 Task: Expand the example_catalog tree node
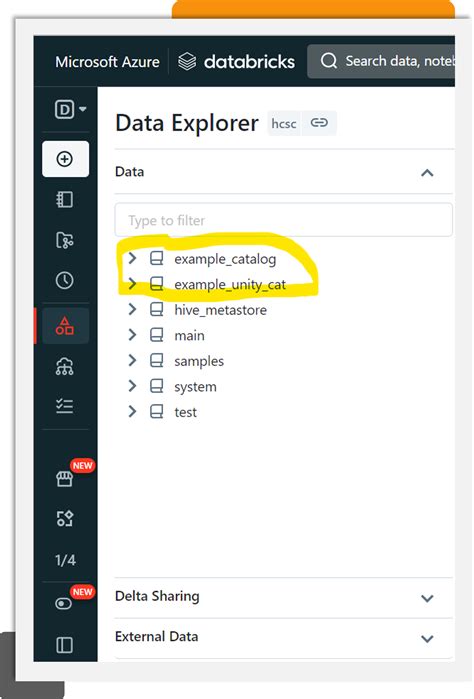click(132, 258)
